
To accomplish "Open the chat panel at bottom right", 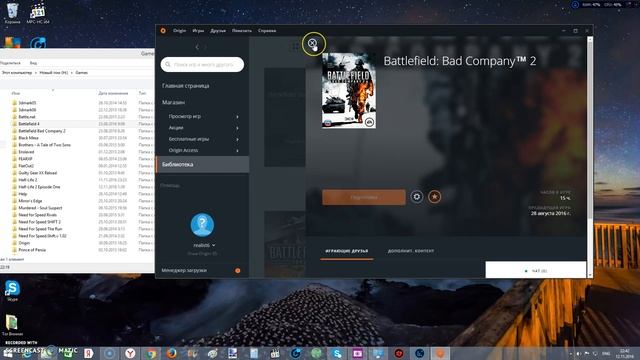I will [x=536, y=270].
